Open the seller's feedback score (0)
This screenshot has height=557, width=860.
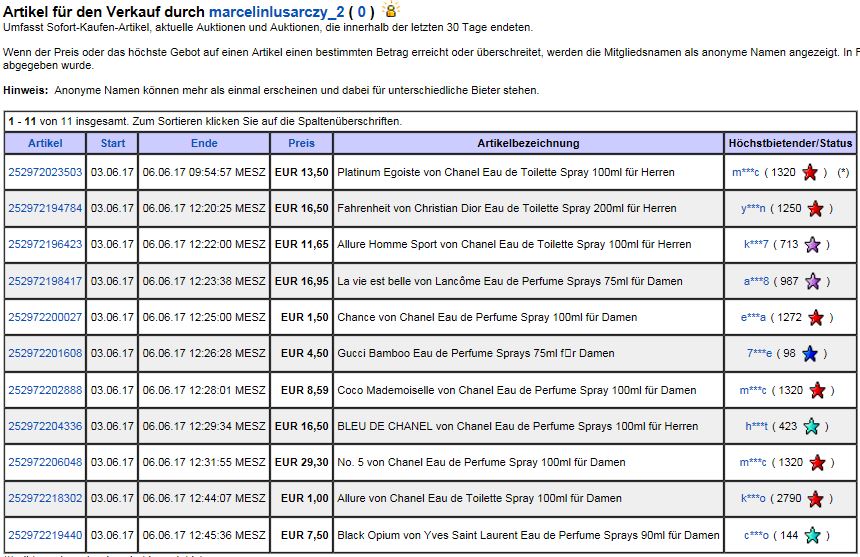pyautogui.click(x=361, y=12)
